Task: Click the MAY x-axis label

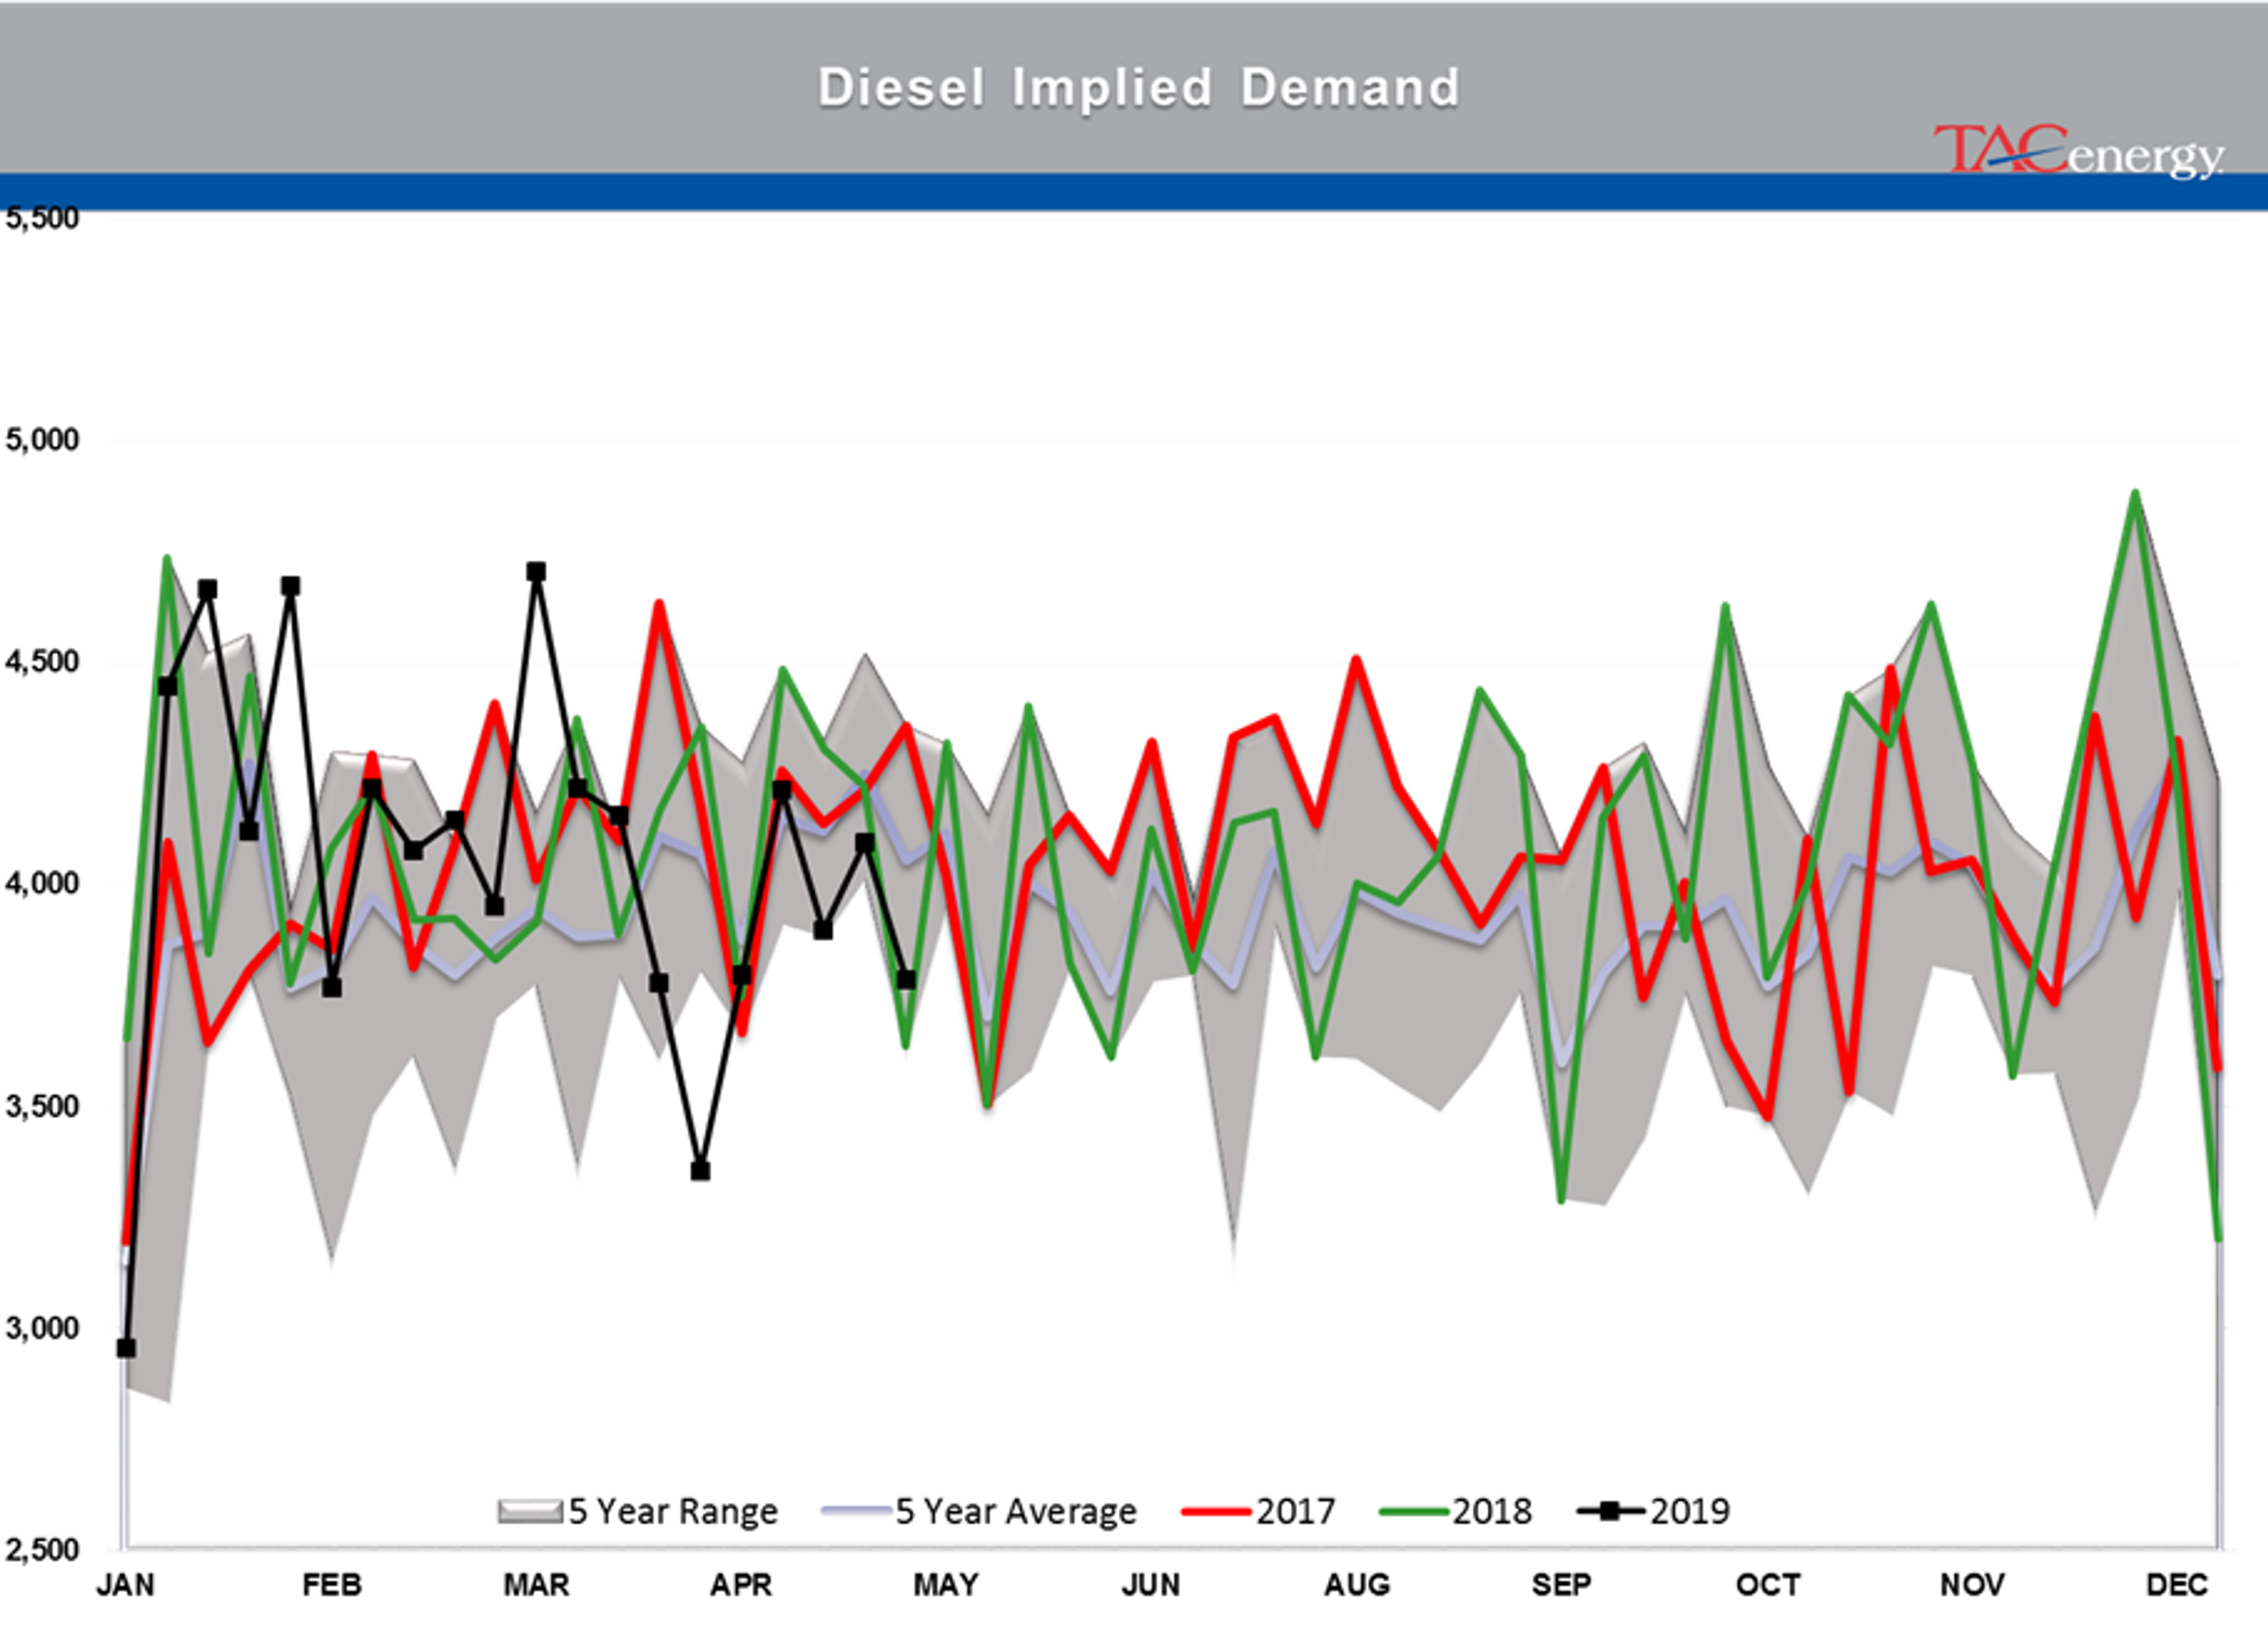Action: click(x=946, y=1585)
